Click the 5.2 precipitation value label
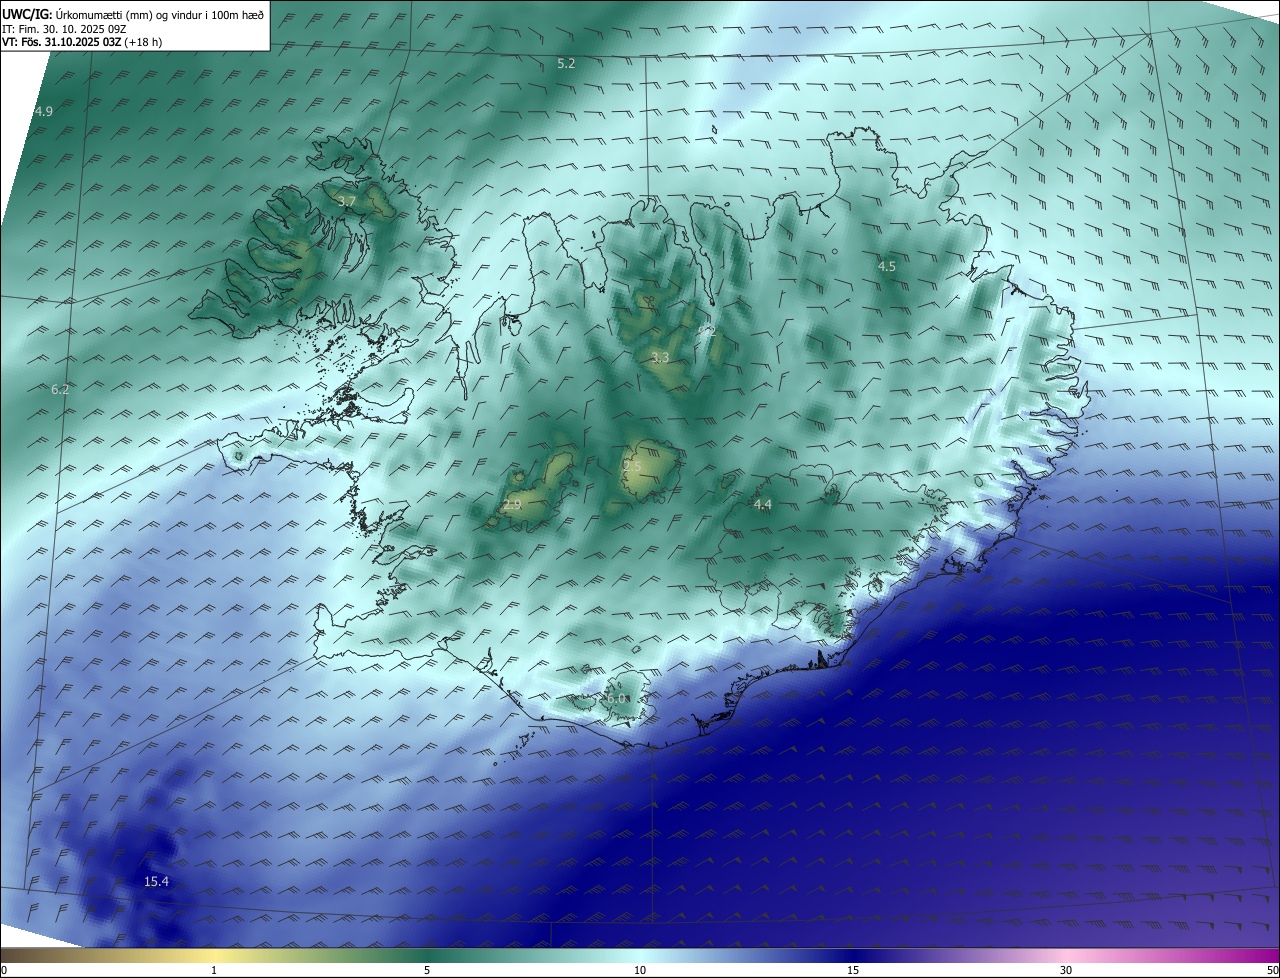This screenshot has height=978, width=1280. (x=566, y=63)
